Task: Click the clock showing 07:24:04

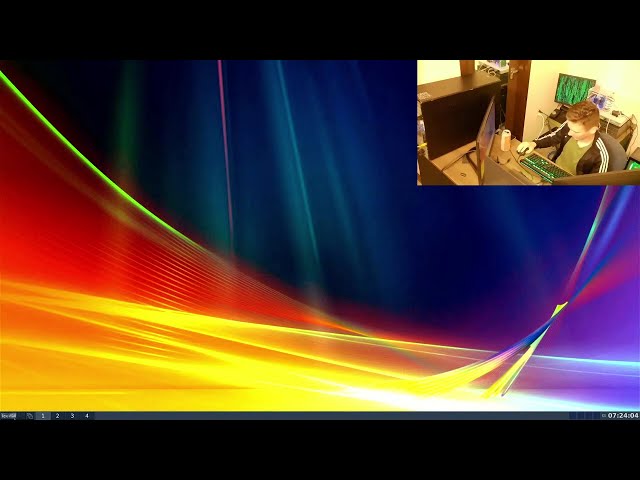Action: pyautogui.click(x=623, y=416)
